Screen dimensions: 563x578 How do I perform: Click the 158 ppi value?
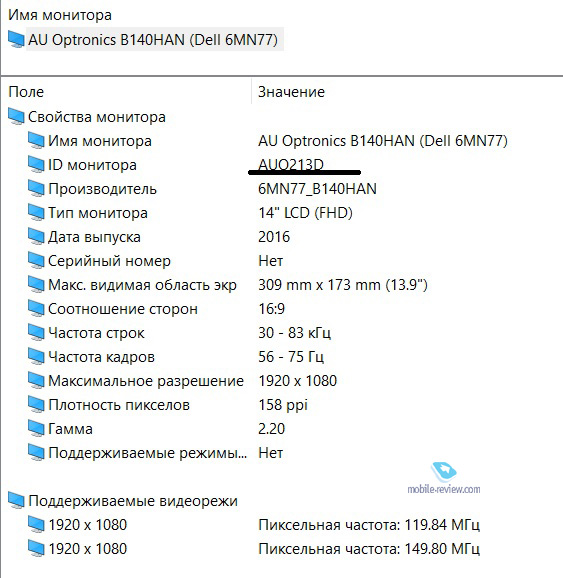[x=283, y=405]
